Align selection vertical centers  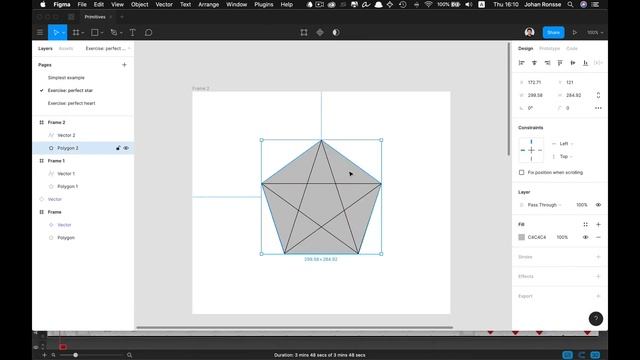pos(573,62)
